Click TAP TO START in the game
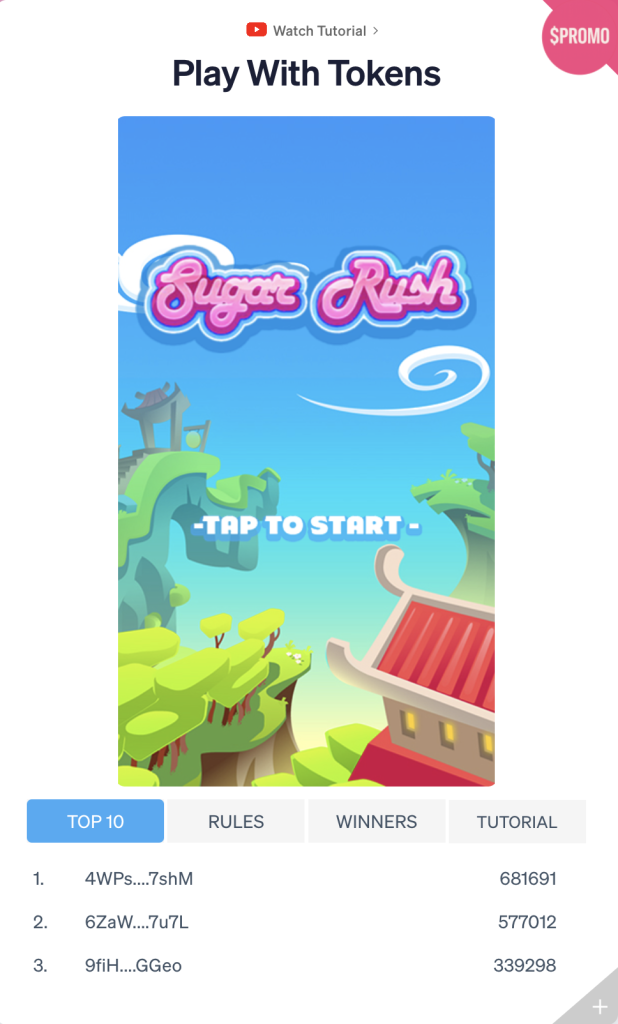 pos(306,526)
